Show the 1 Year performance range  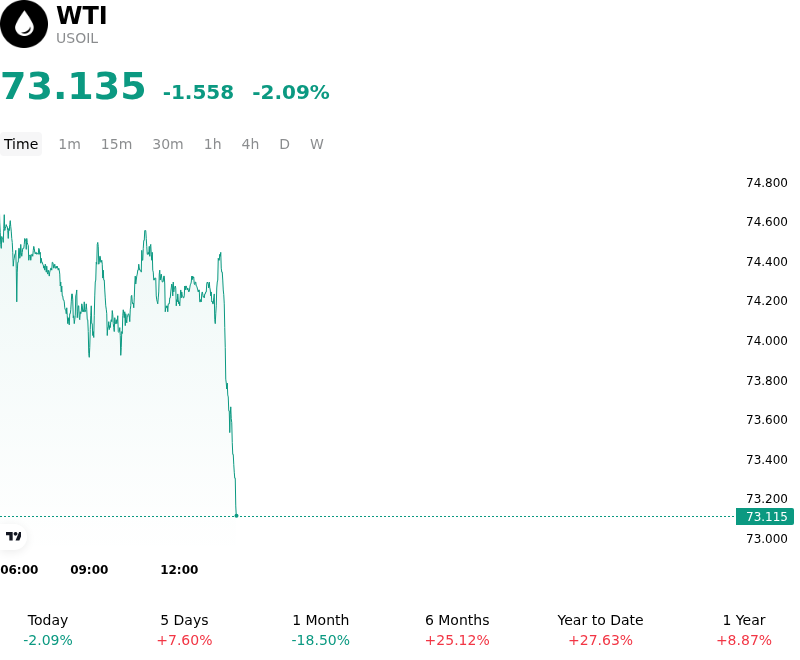pyautogui.click(x=744, y=630)
